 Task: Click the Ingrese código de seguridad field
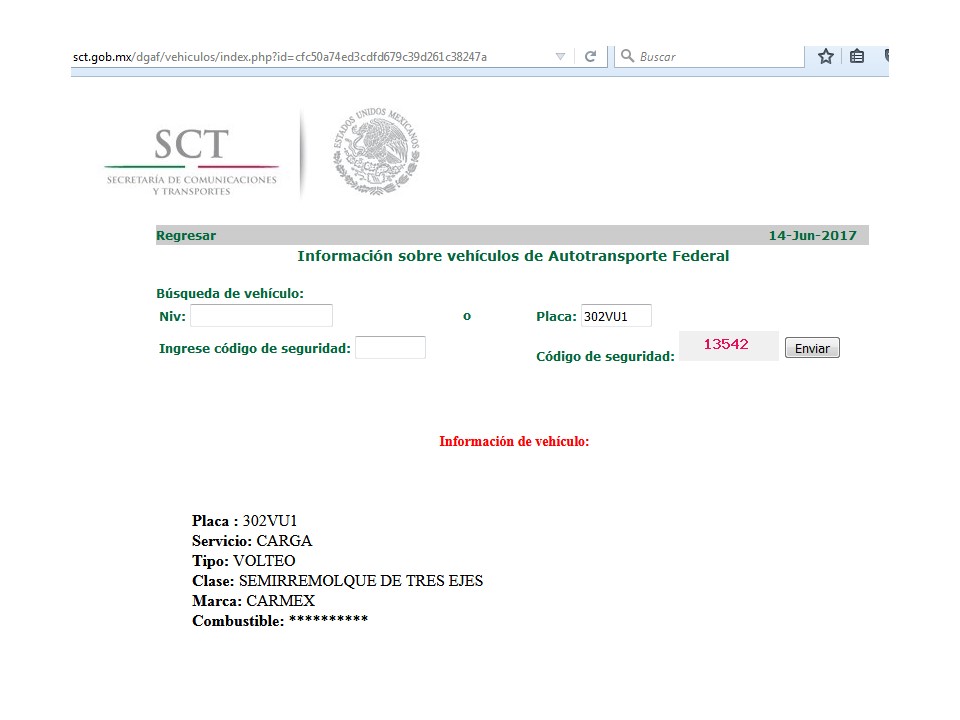pos(390,348)
